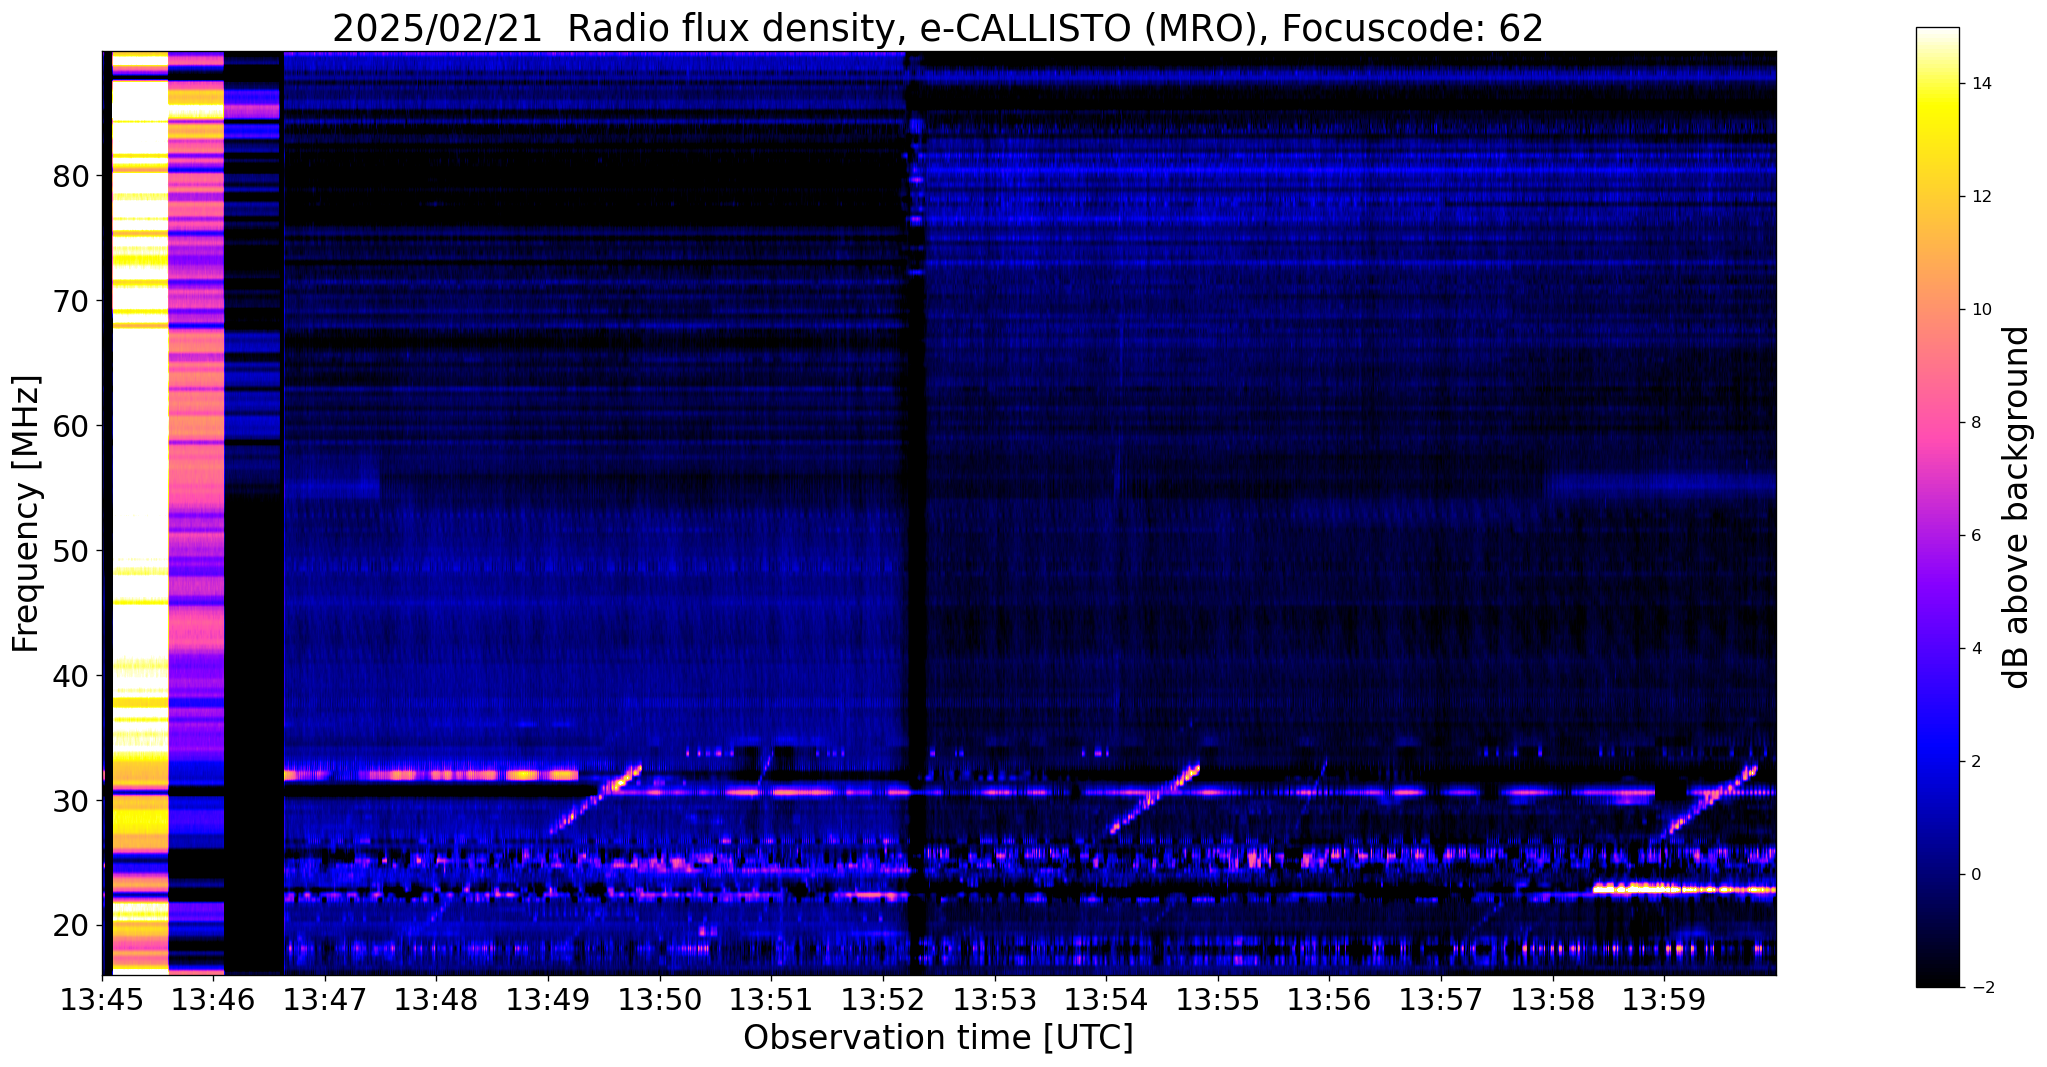2047x1067 pixels.
Task: Click the 13:50 time tick label
Action: point(660,999)
